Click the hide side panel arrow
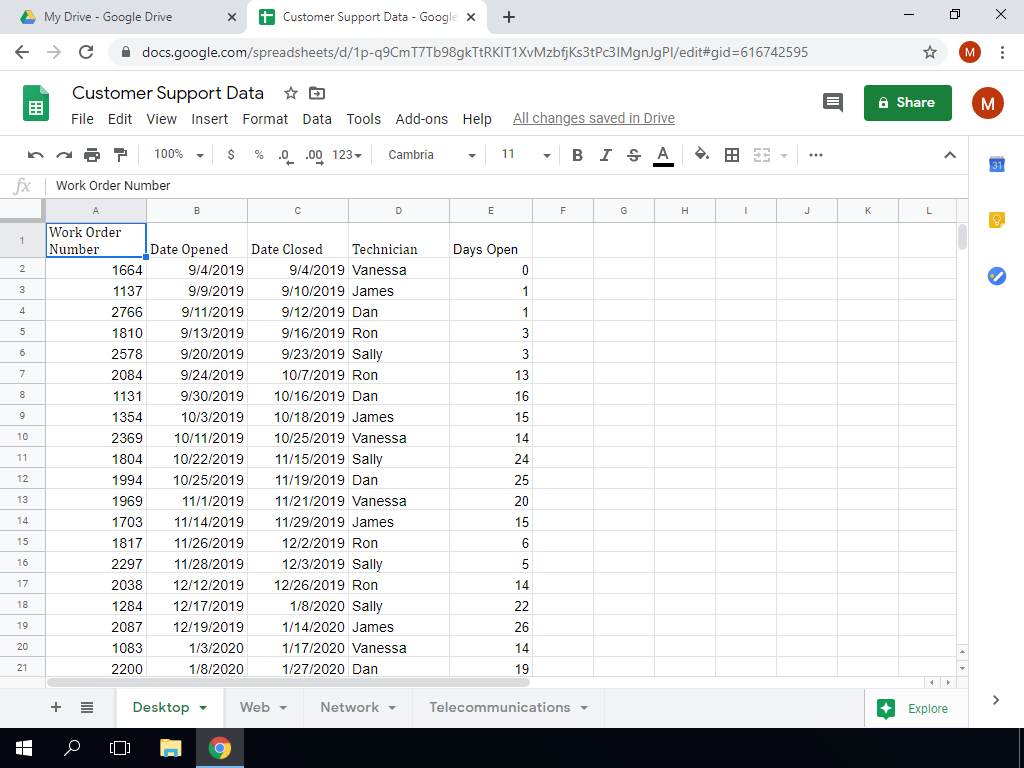This screenshot has height=768, width=1024. coord(996,700)
